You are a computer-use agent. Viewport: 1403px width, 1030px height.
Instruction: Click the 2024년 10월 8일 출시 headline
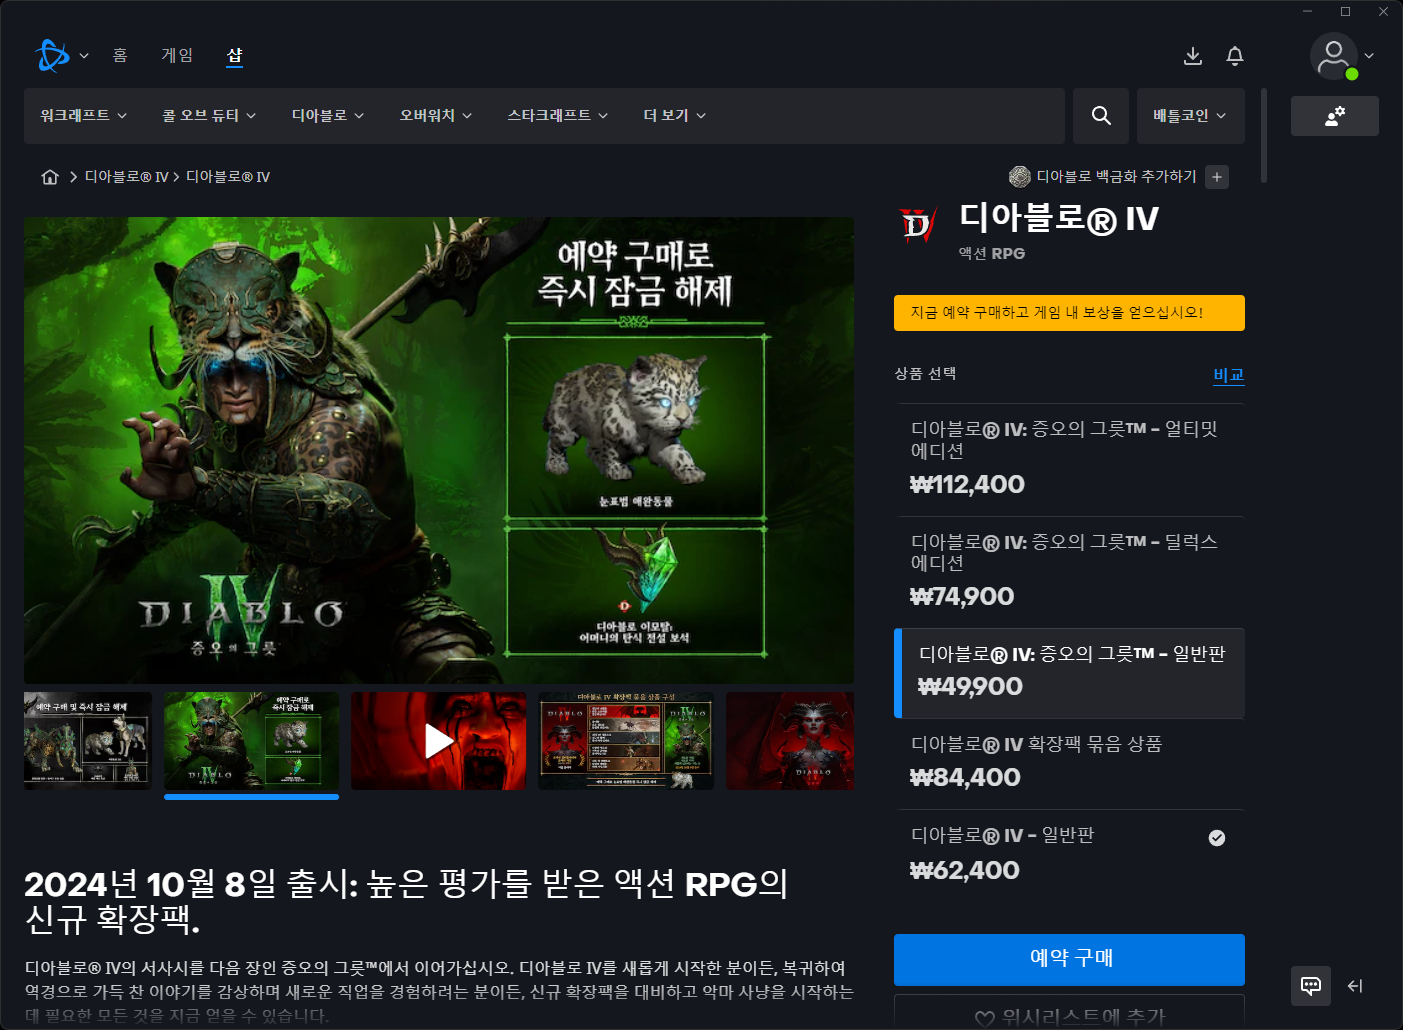click(x=406, y=900)
